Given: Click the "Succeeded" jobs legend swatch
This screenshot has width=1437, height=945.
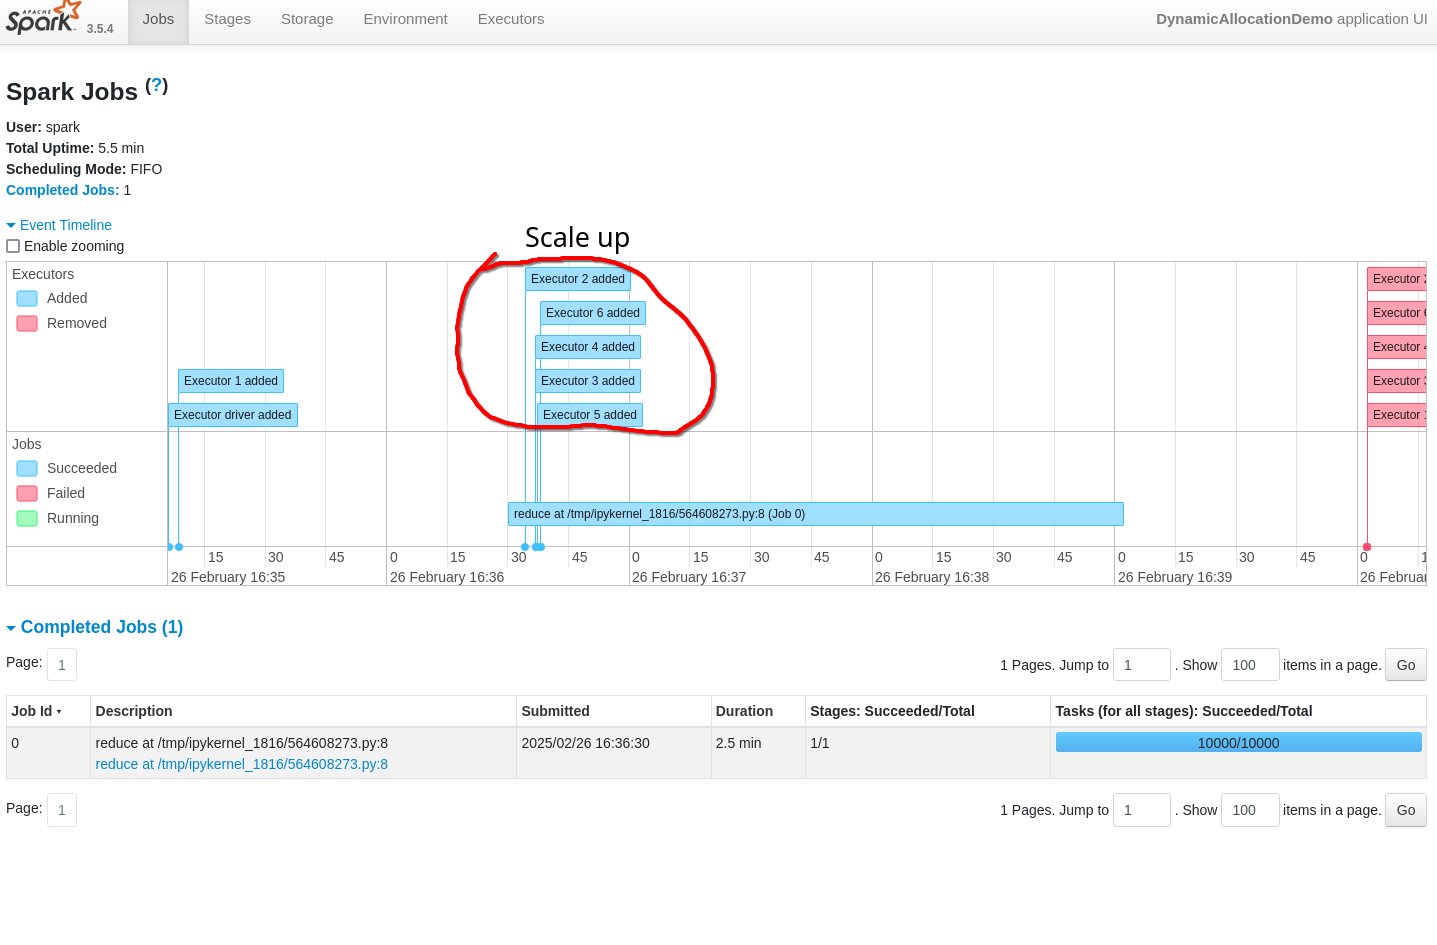Looking at the screenshot, I should 26,468.
